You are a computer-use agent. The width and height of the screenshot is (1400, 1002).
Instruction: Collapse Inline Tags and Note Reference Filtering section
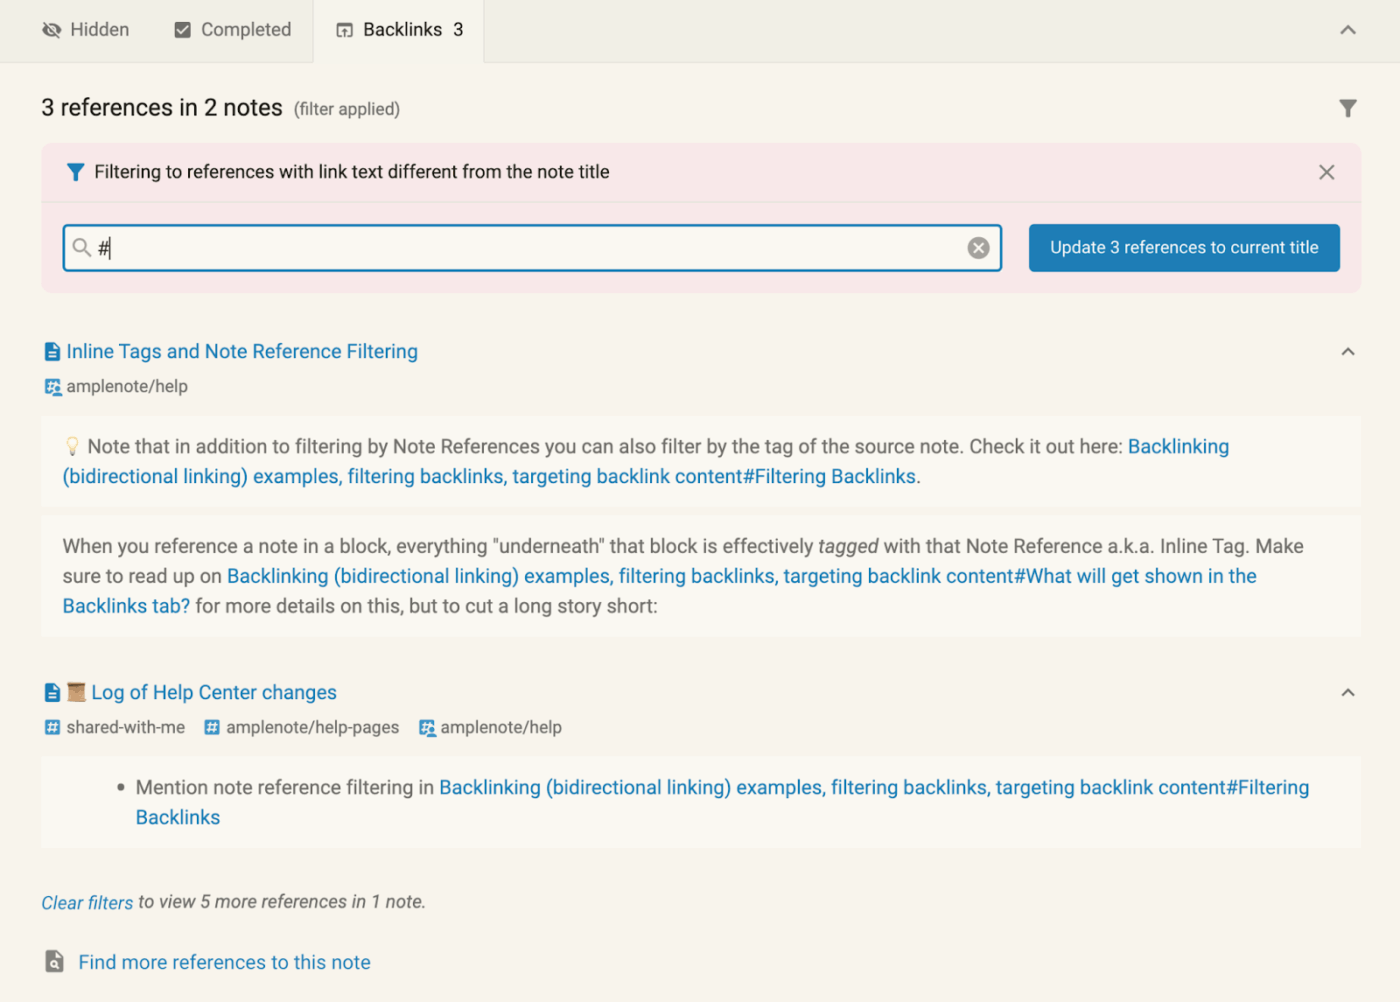[x=1348, y=352]
